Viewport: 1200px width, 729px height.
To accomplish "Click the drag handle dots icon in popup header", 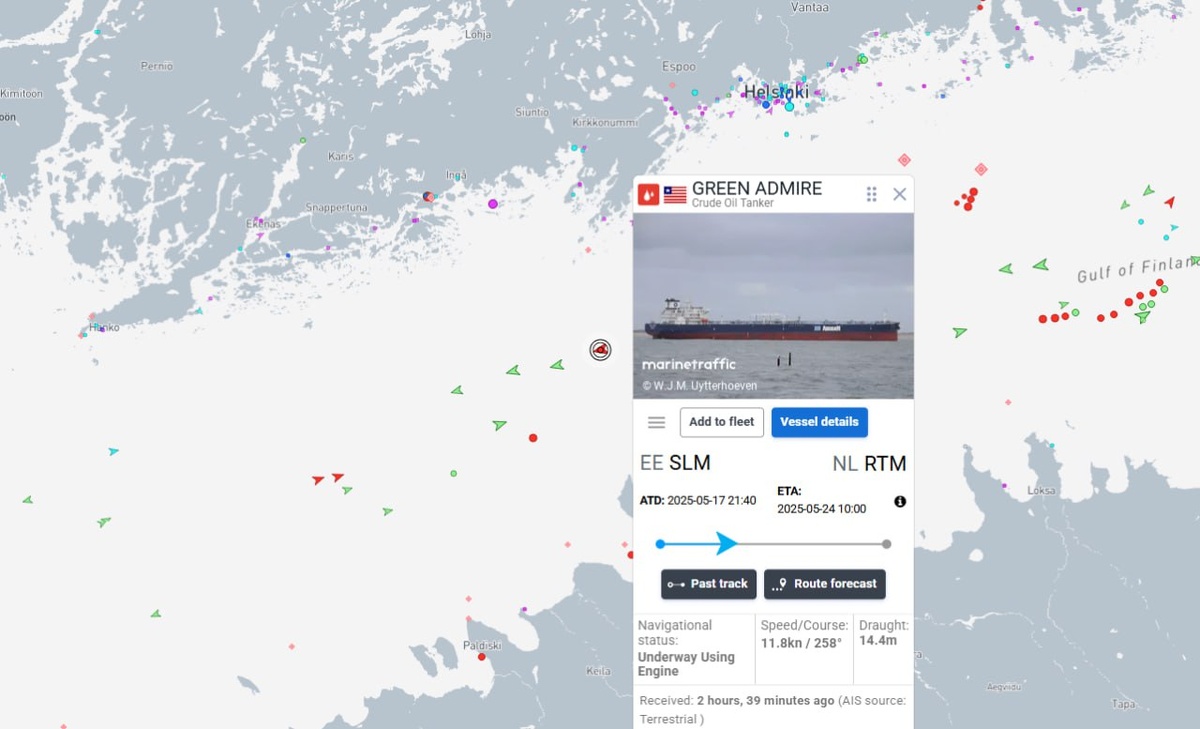I will click(872, 194).
